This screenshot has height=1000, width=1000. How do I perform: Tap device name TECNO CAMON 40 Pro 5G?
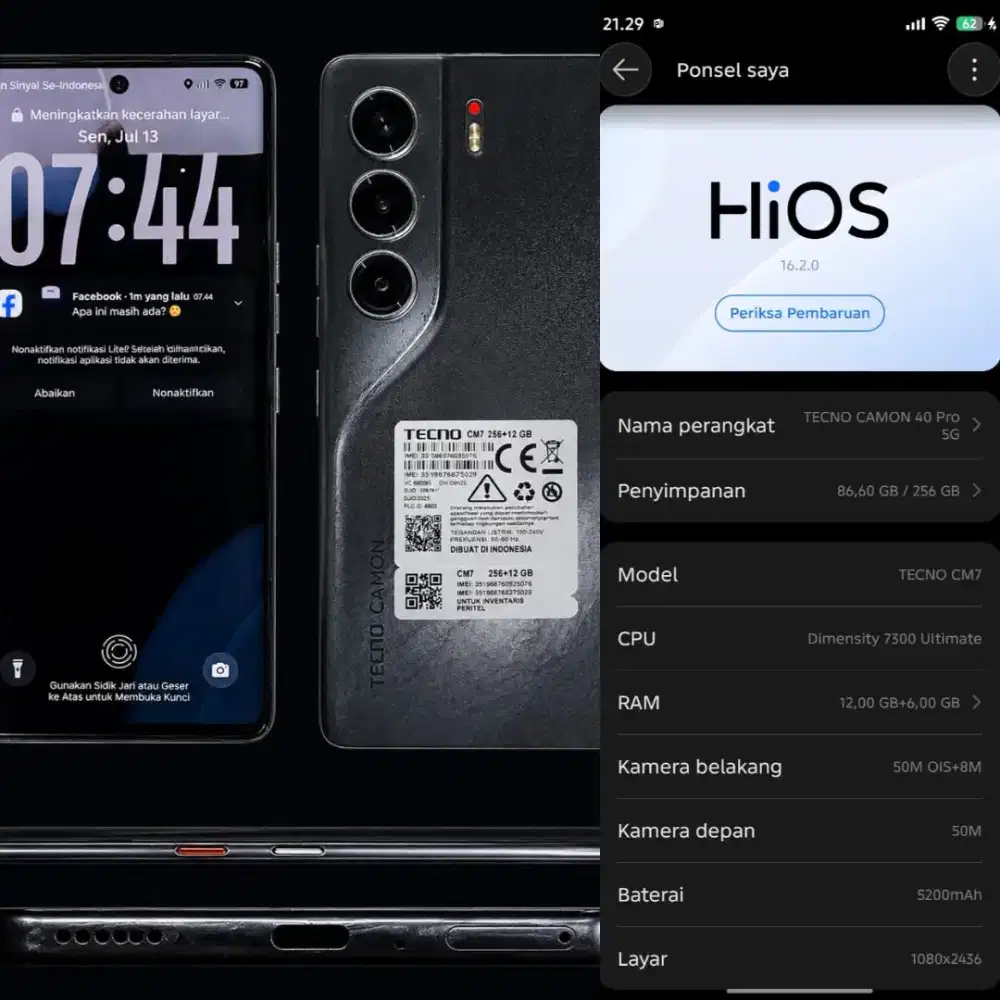point(881,425)
